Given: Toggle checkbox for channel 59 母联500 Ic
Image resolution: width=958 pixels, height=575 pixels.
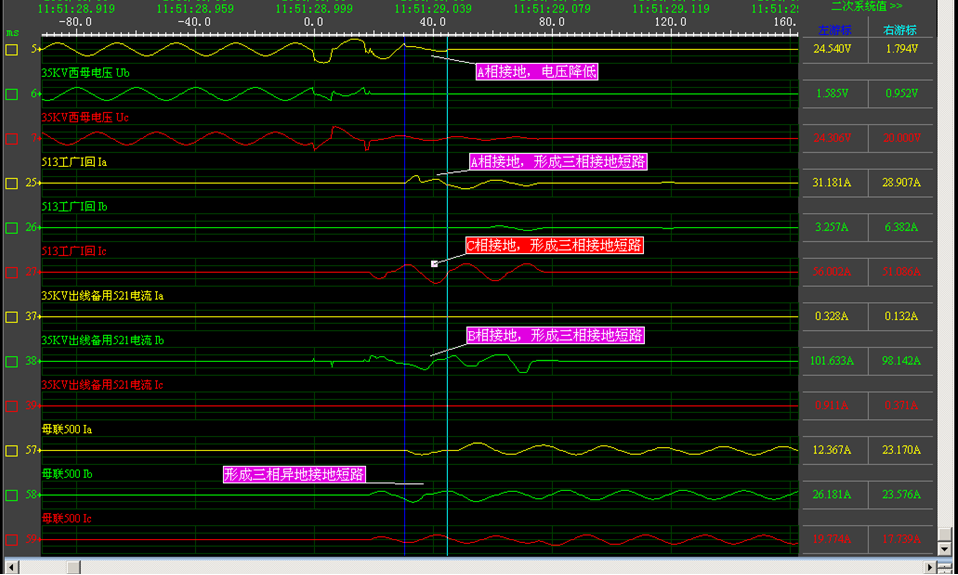Looking at the screenshot, I should coord(12,540).
